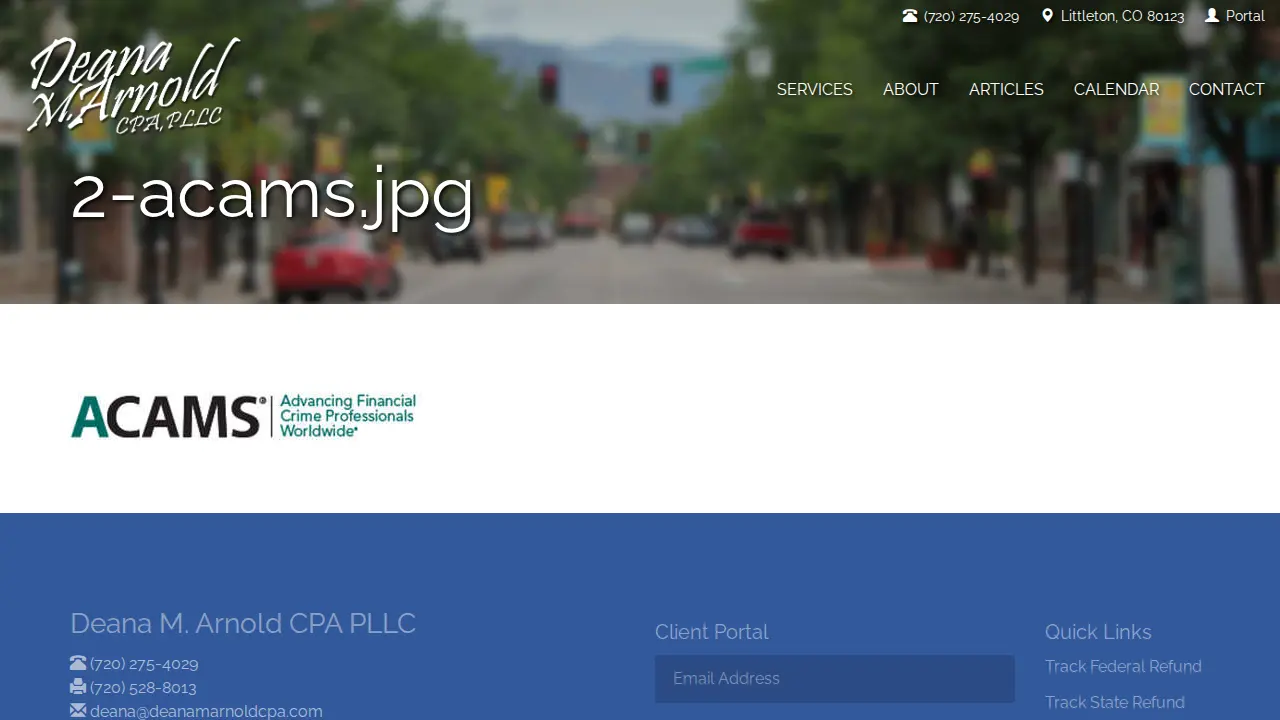Click the map pin location icon
This screenshot has height=720, width=1280.
[x=1047, y=16]
